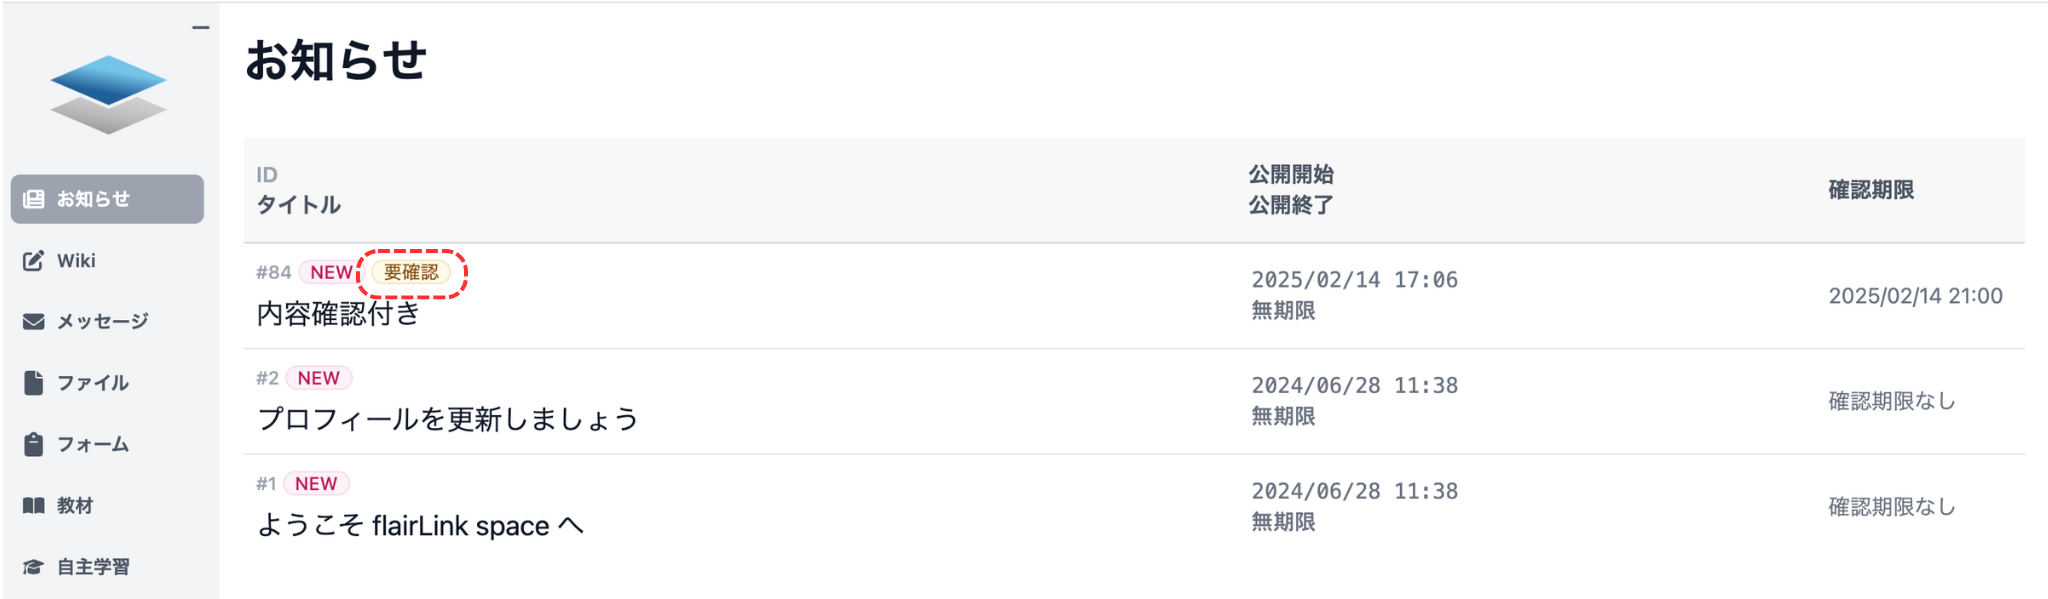
Task: Click the 自主学習 graduation cap icon
Action: (34, 567)
